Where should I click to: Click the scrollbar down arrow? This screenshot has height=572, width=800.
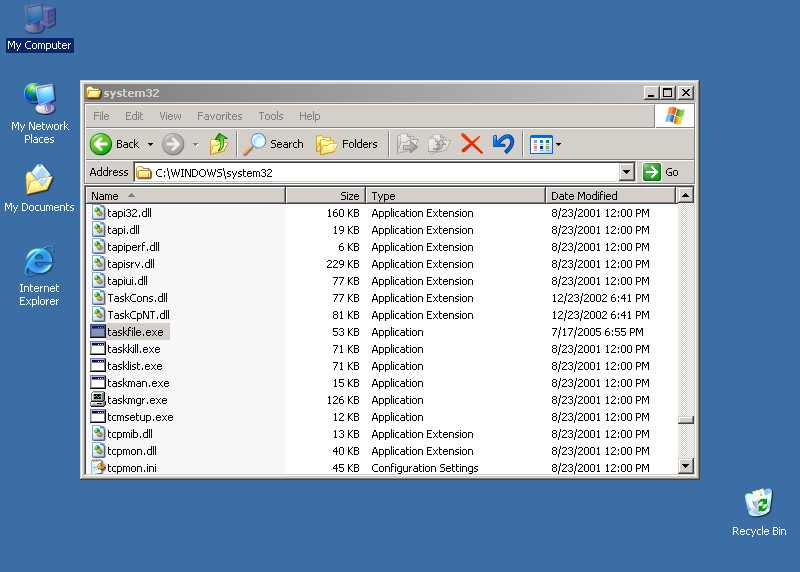tap(685, 466)
